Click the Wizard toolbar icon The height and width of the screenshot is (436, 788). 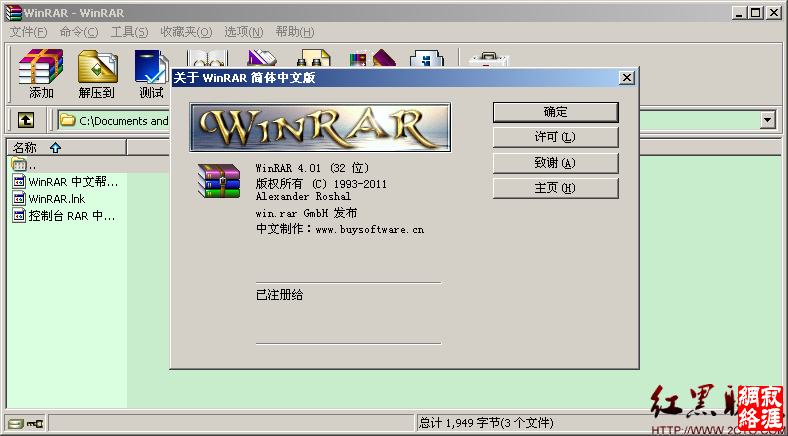coord(372,57)
